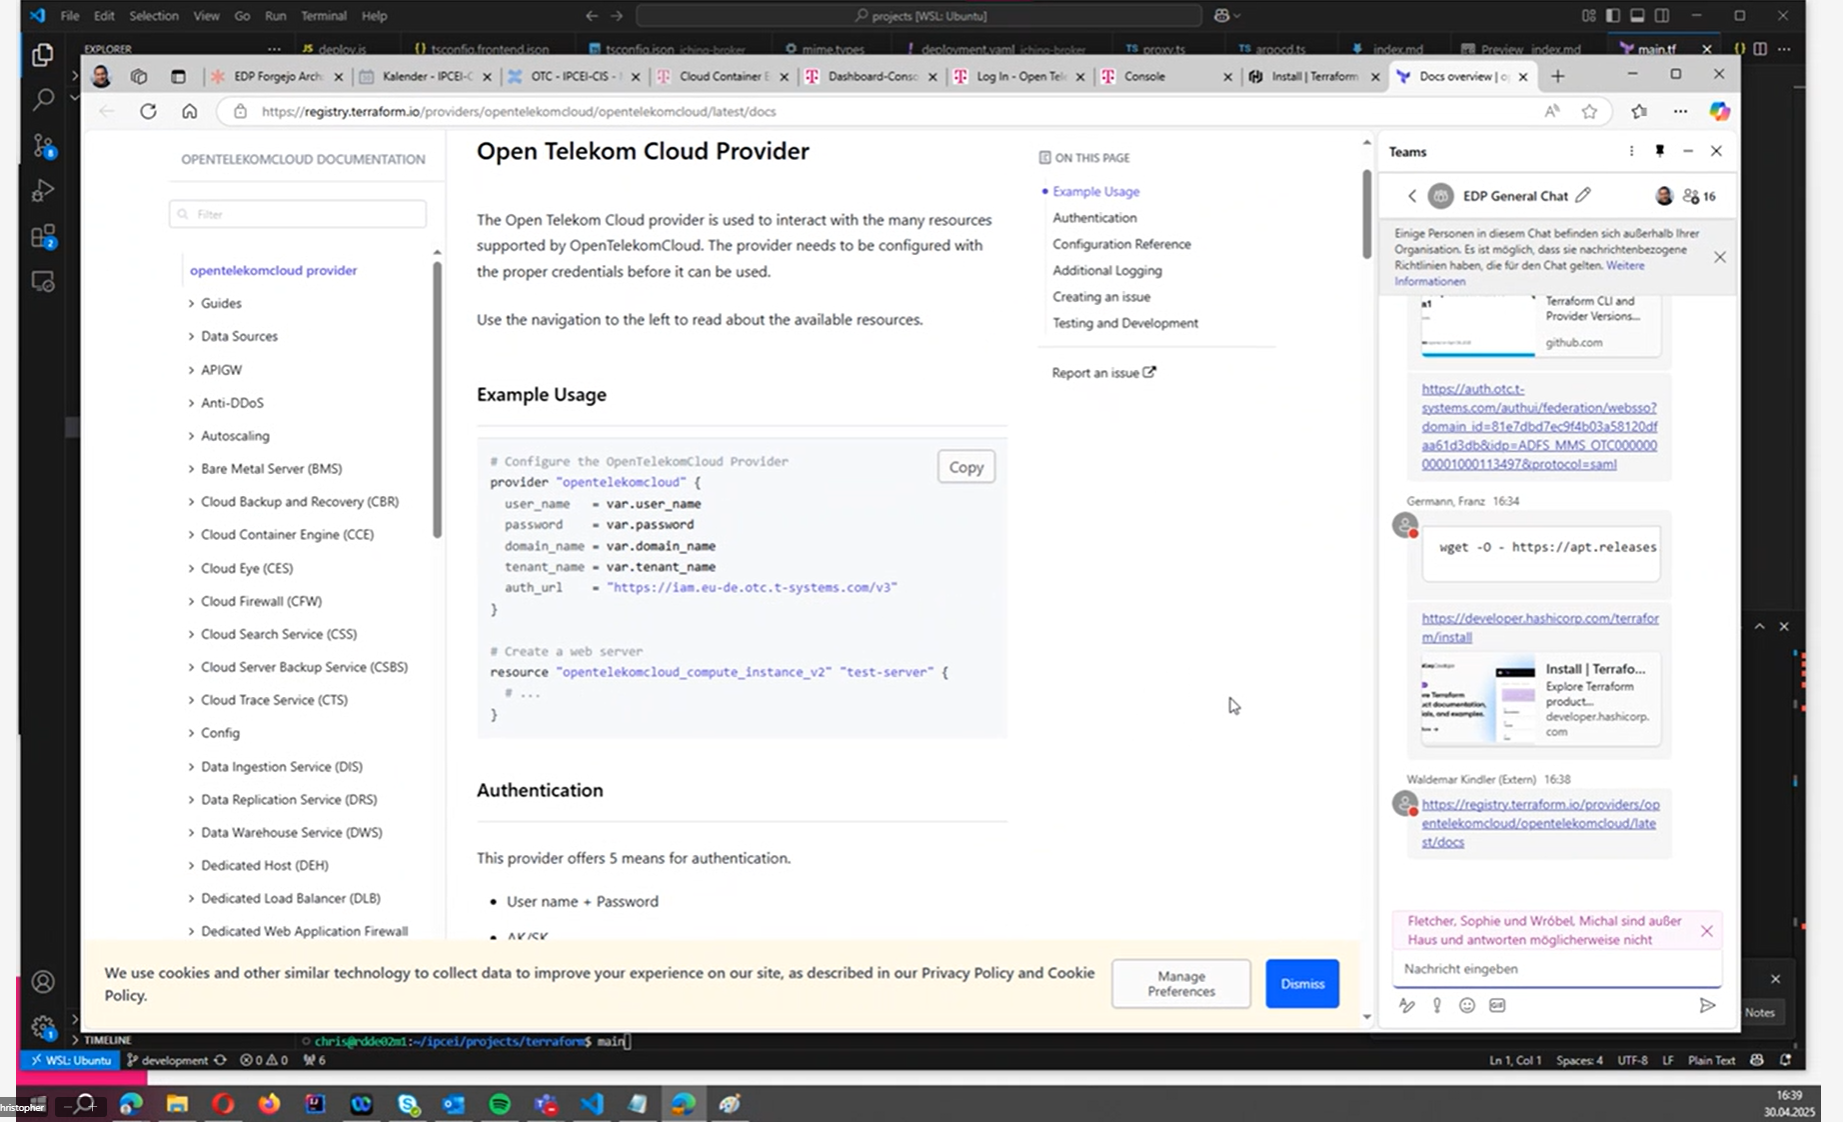Image resolution: width=1843 pixels, height=1122 pixels.
Task: Open VS Code Manage gear icon
Action: coord(42,1027)
